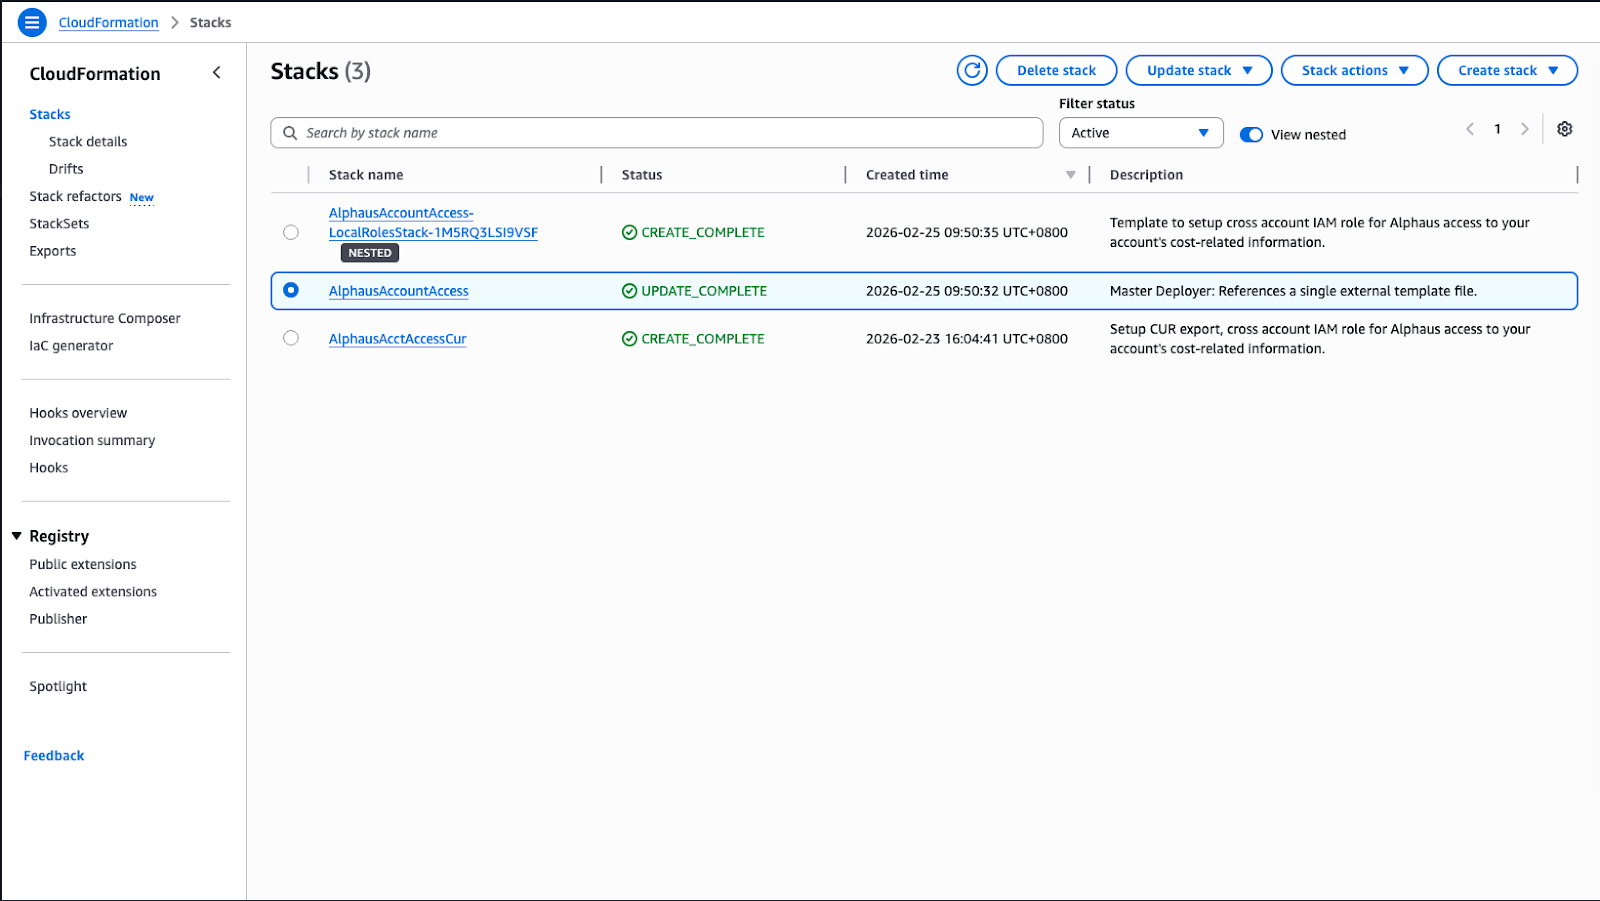Open Activated extensions

tap(93, 592)
